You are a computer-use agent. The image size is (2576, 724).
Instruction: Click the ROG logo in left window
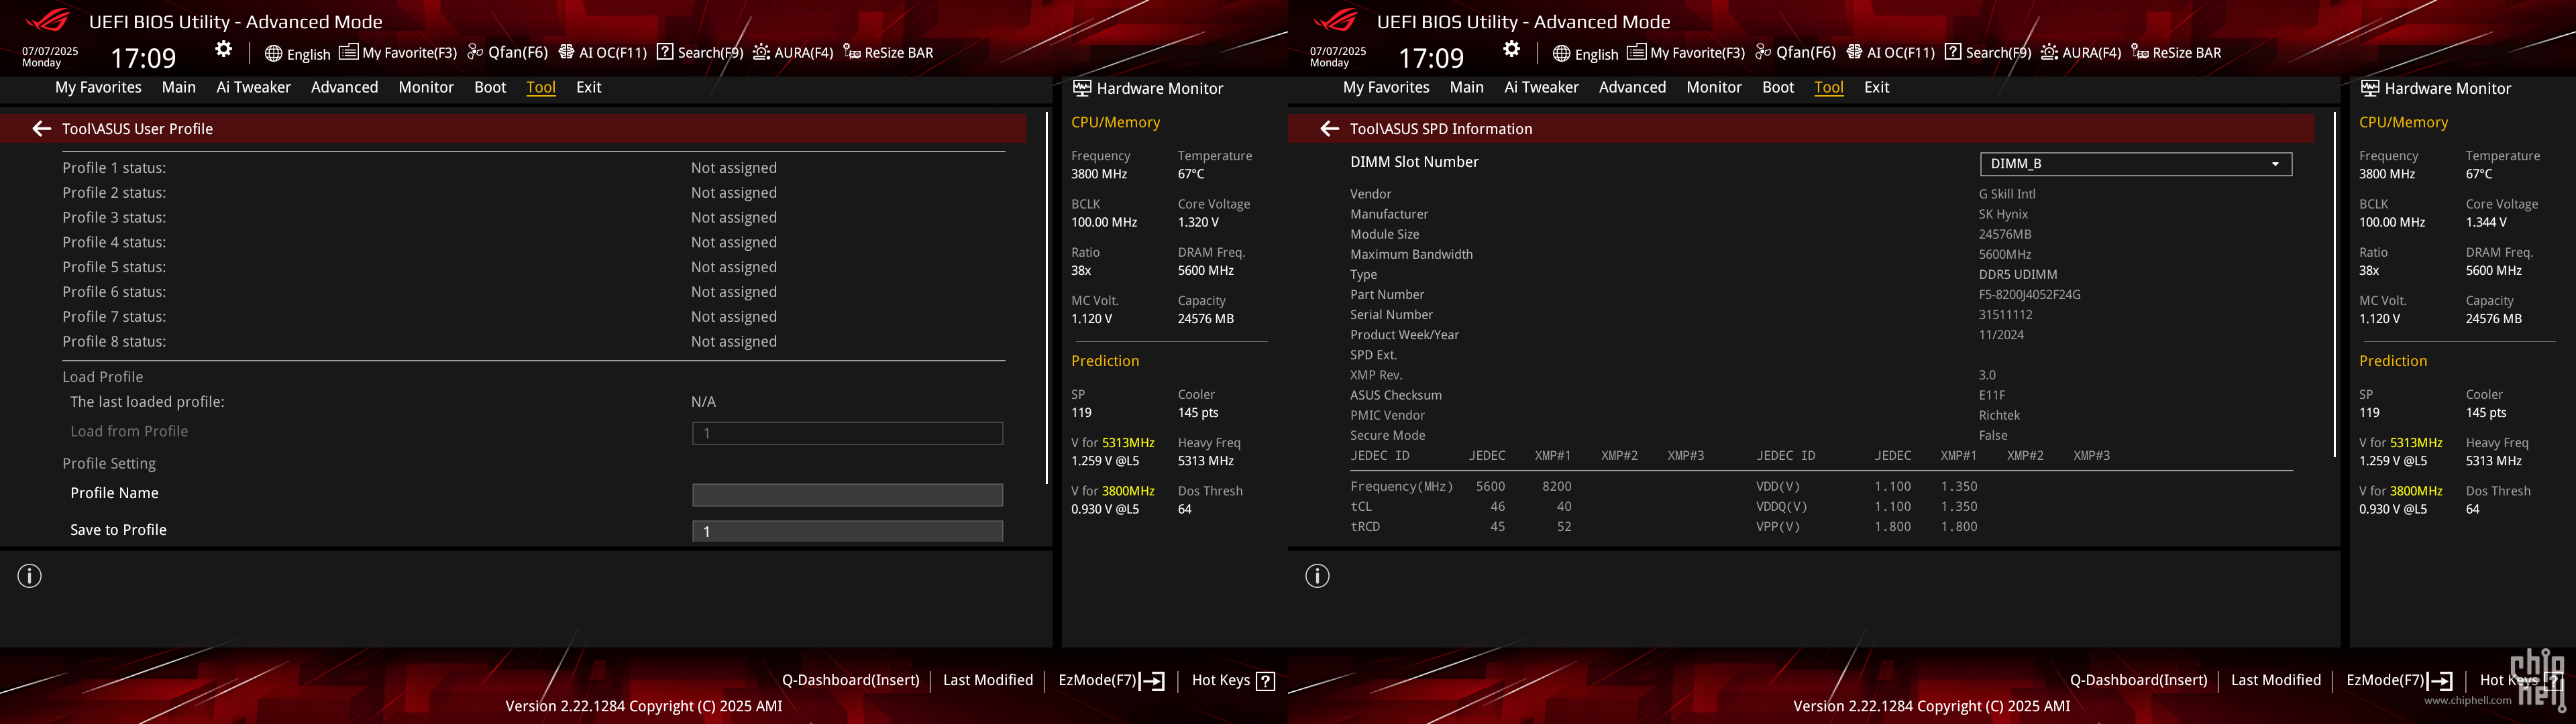[x=47, y=20]
